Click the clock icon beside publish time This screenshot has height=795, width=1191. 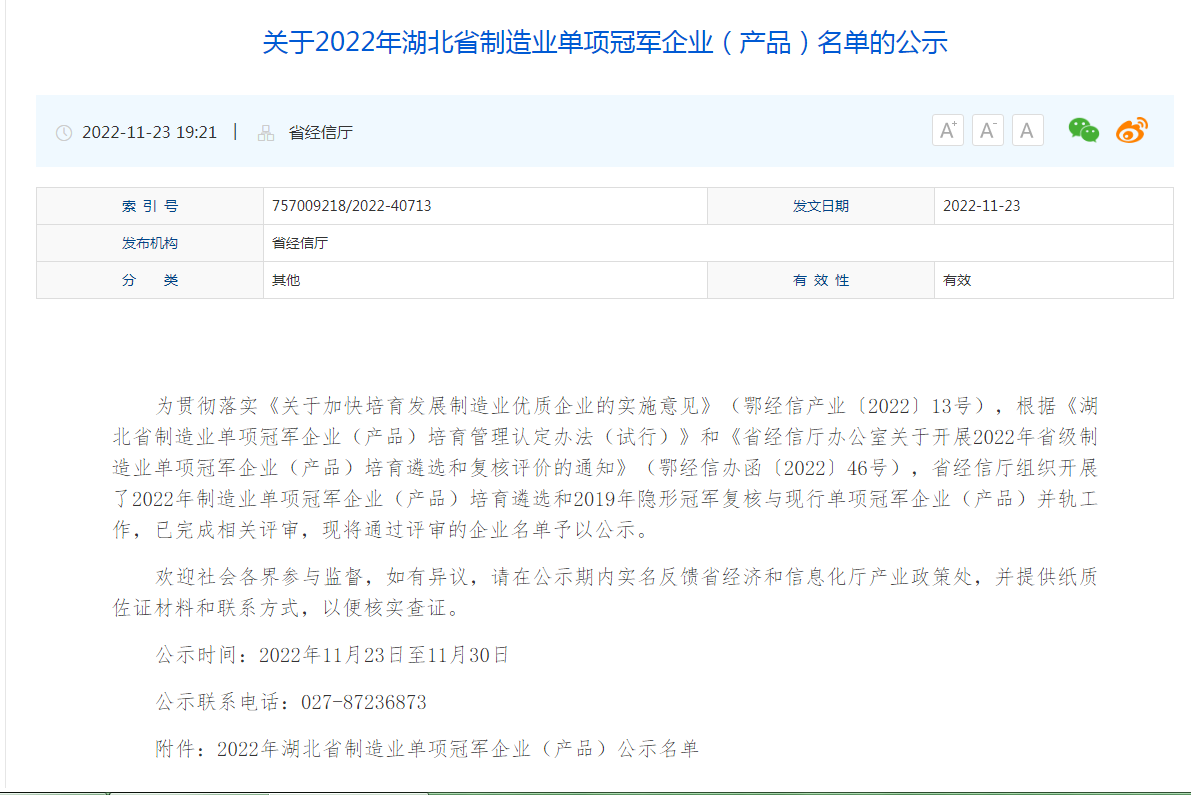62,131
